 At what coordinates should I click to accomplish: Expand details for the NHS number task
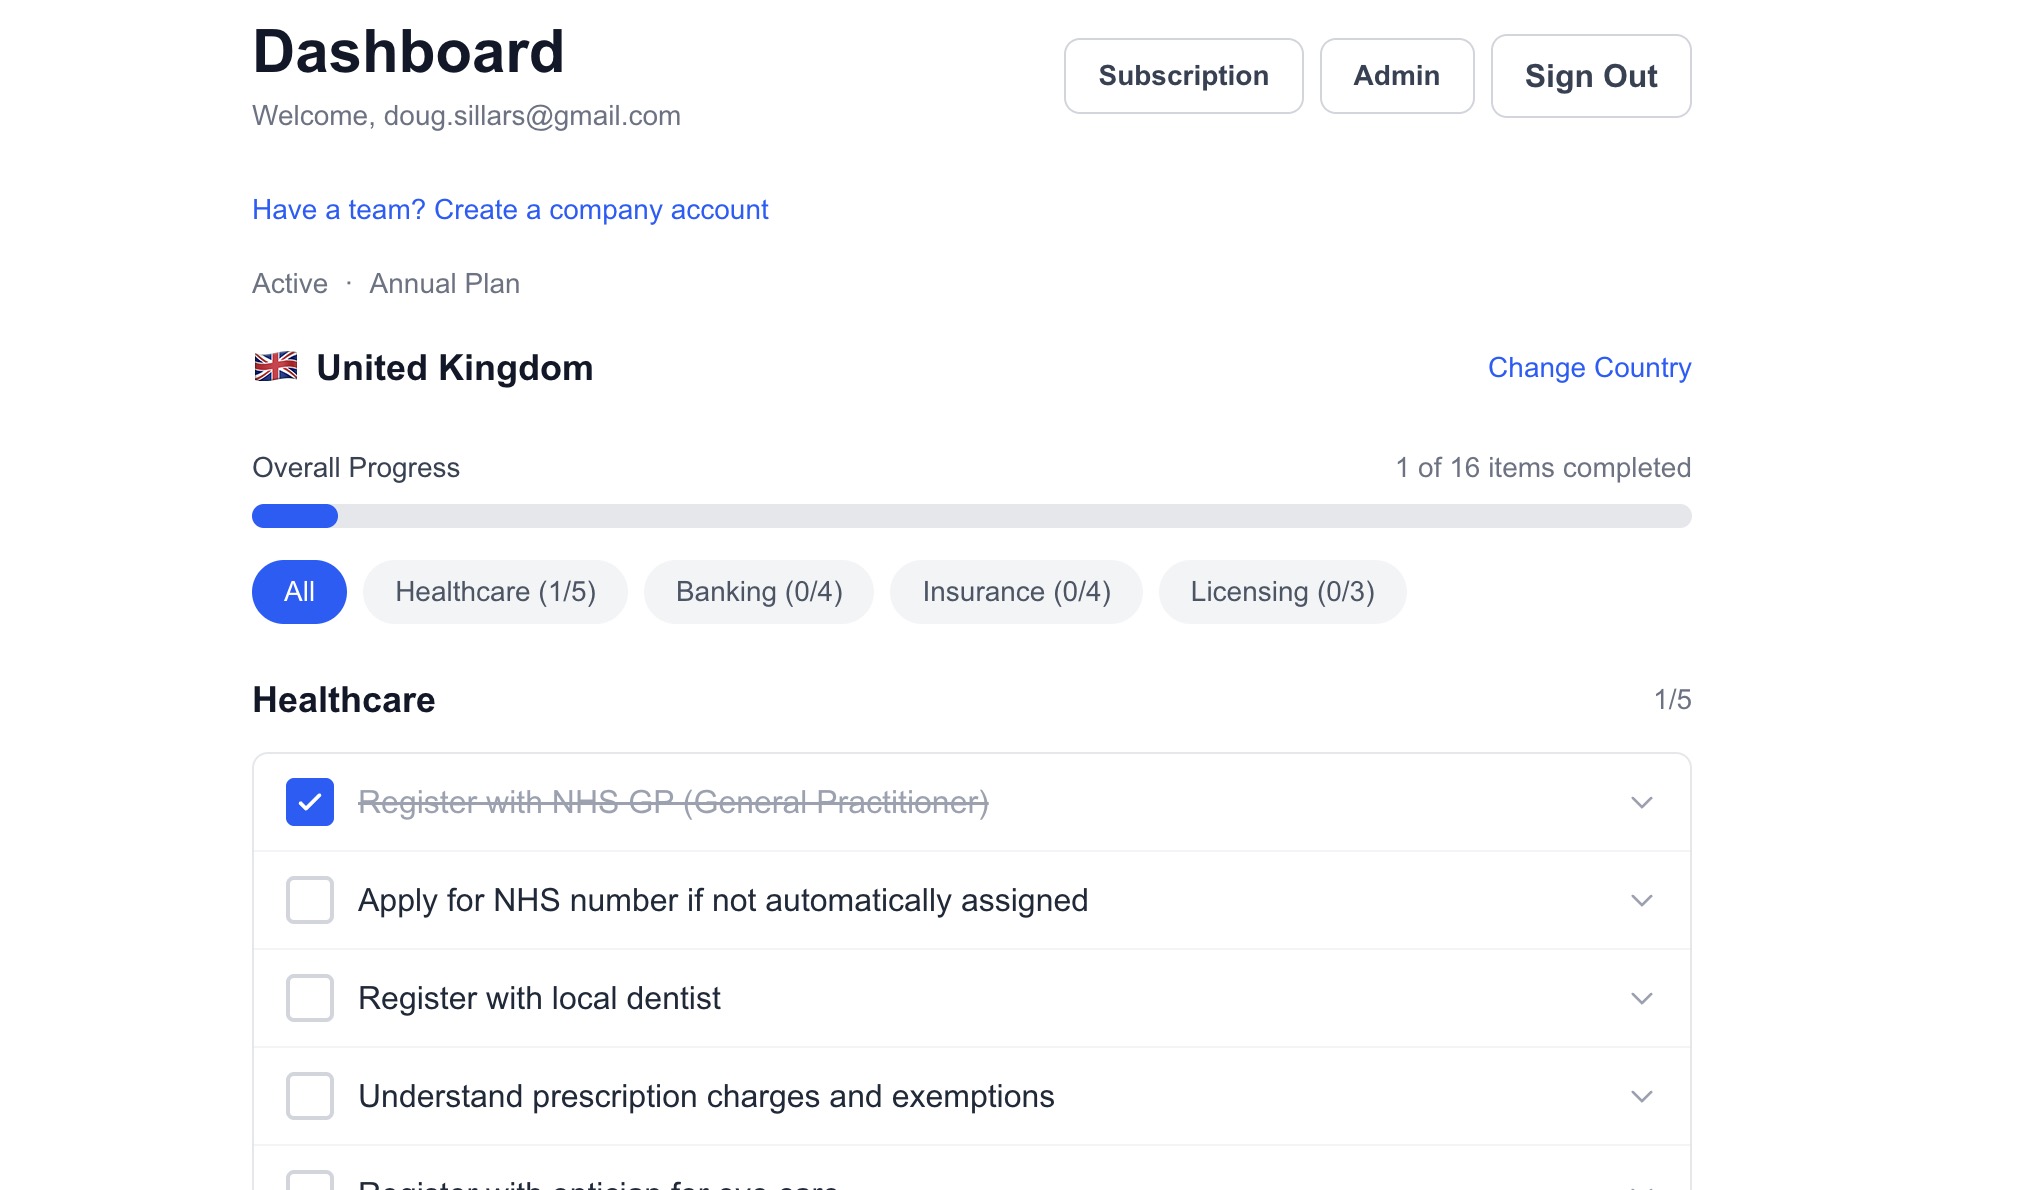(1640, 899)
